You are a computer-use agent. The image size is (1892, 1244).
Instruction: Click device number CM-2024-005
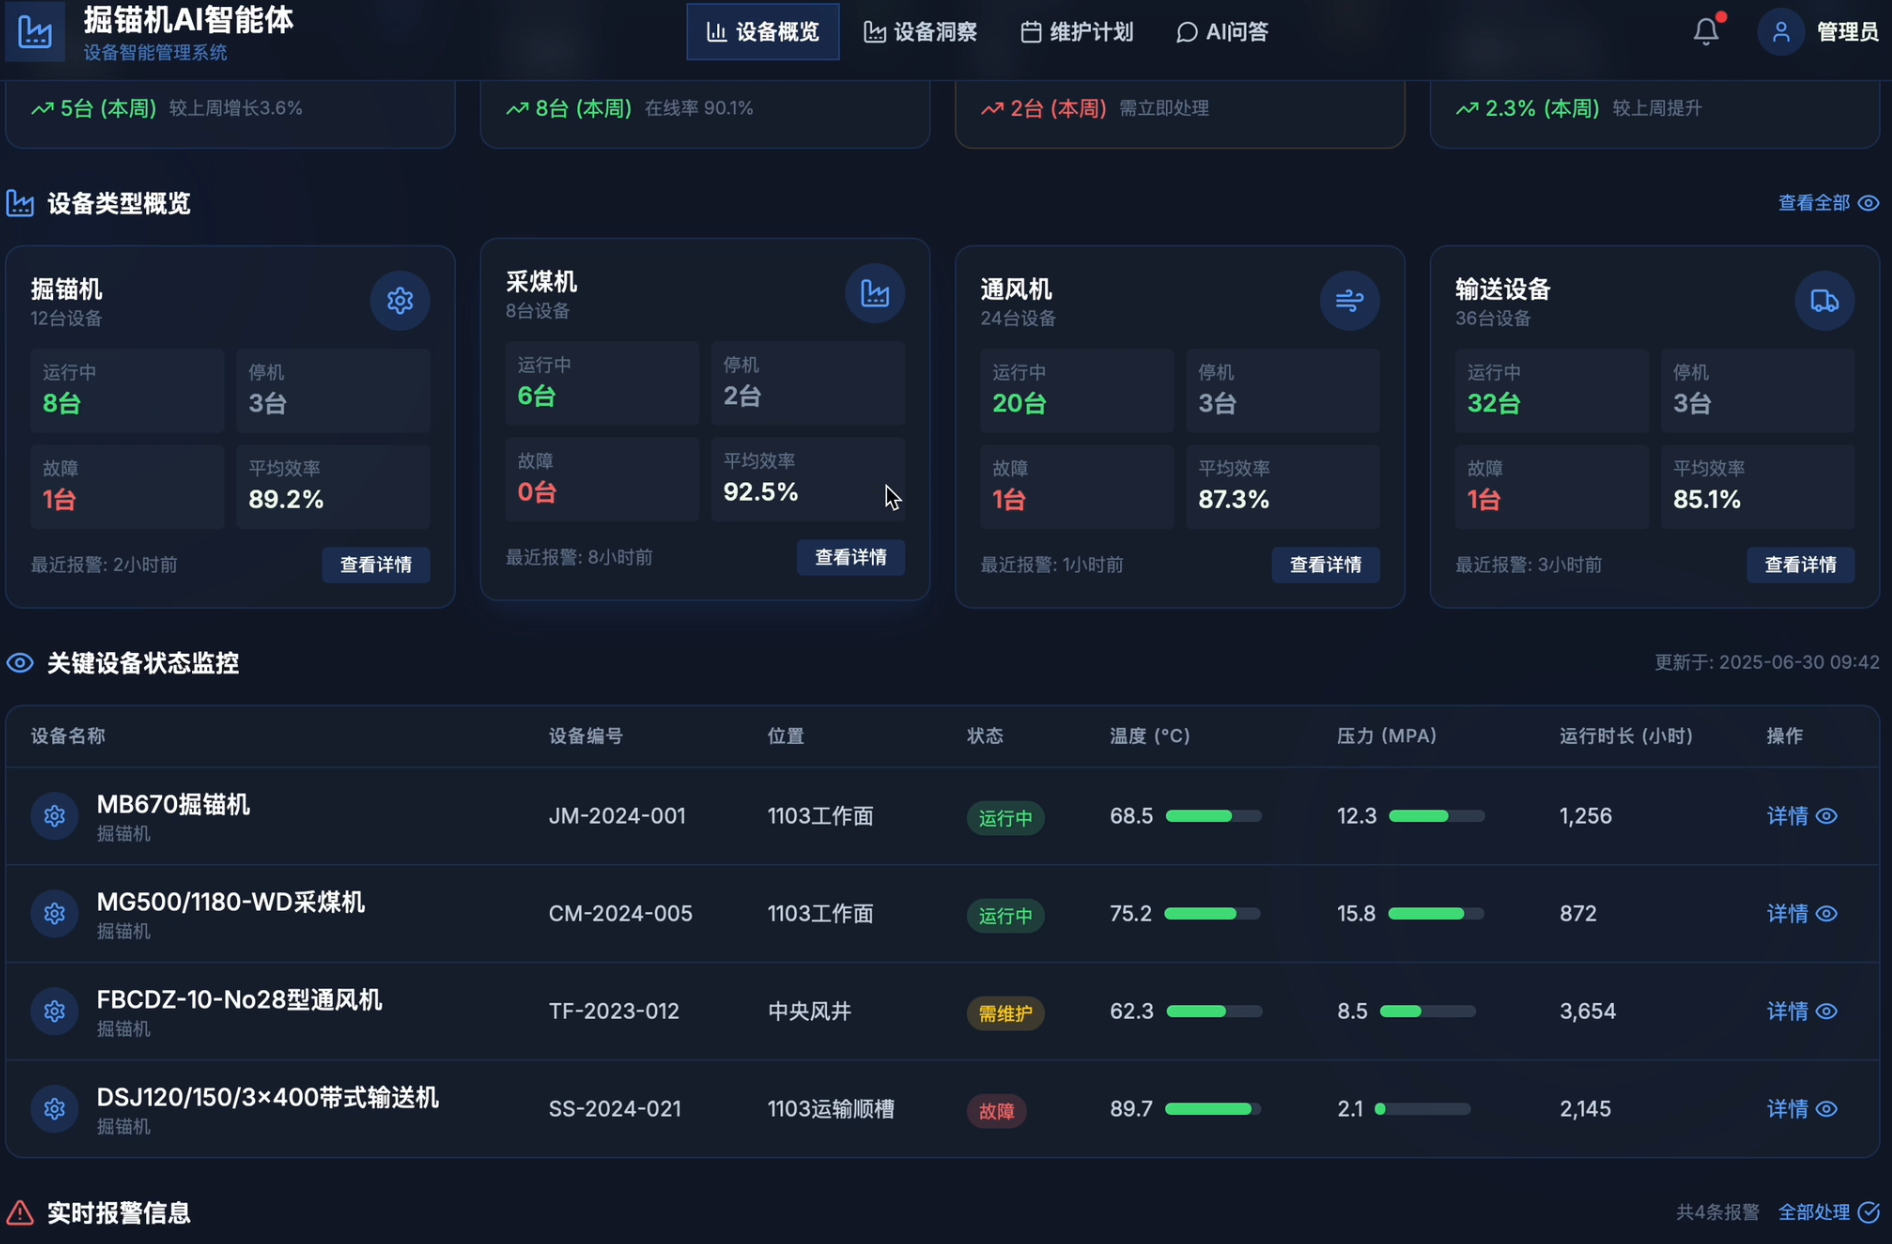620,914
